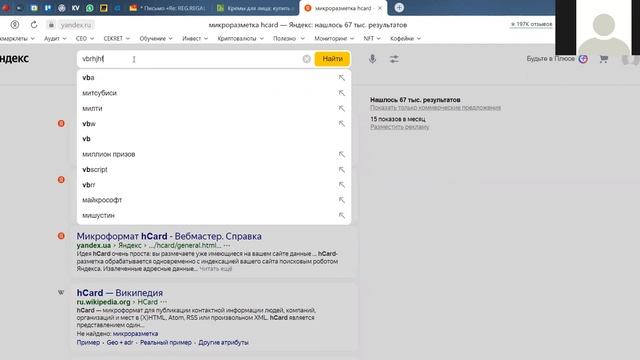Open the WhatsApp pinned tab
Image resolution: width=640 pixels, height=360 pixels.
pos(89,8)
